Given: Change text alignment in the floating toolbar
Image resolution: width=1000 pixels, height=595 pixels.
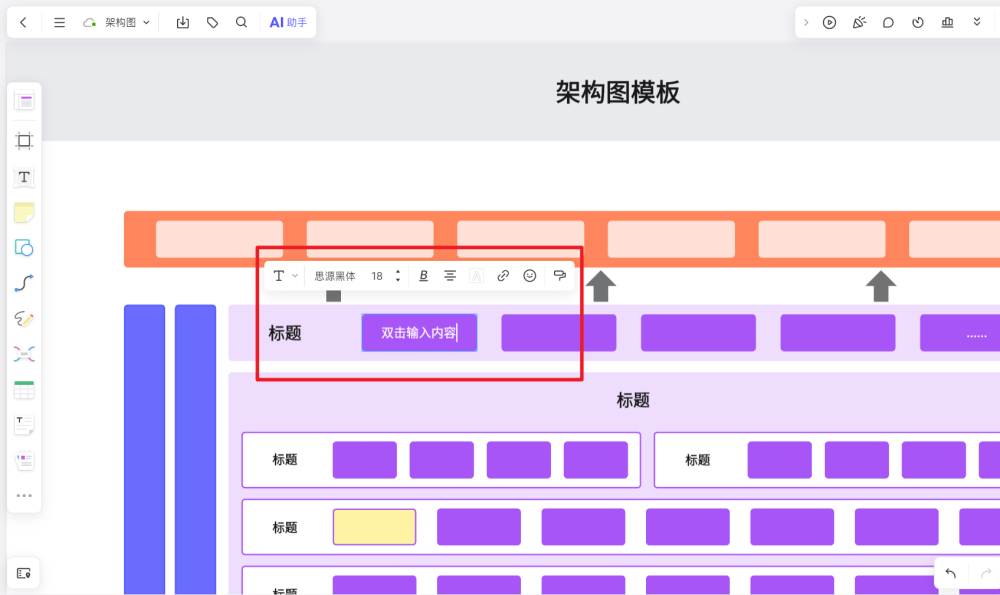Looking at the screenshot, I should [450, 275].
